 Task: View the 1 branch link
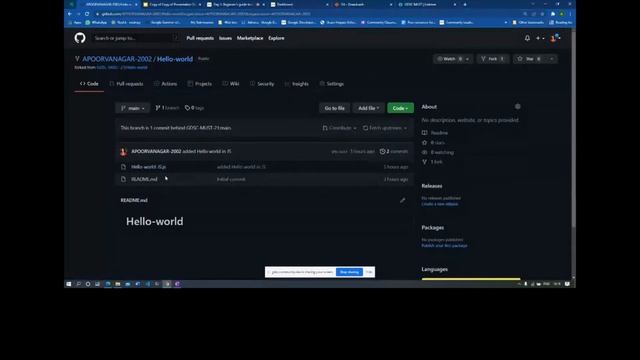[x=167, y=108]
